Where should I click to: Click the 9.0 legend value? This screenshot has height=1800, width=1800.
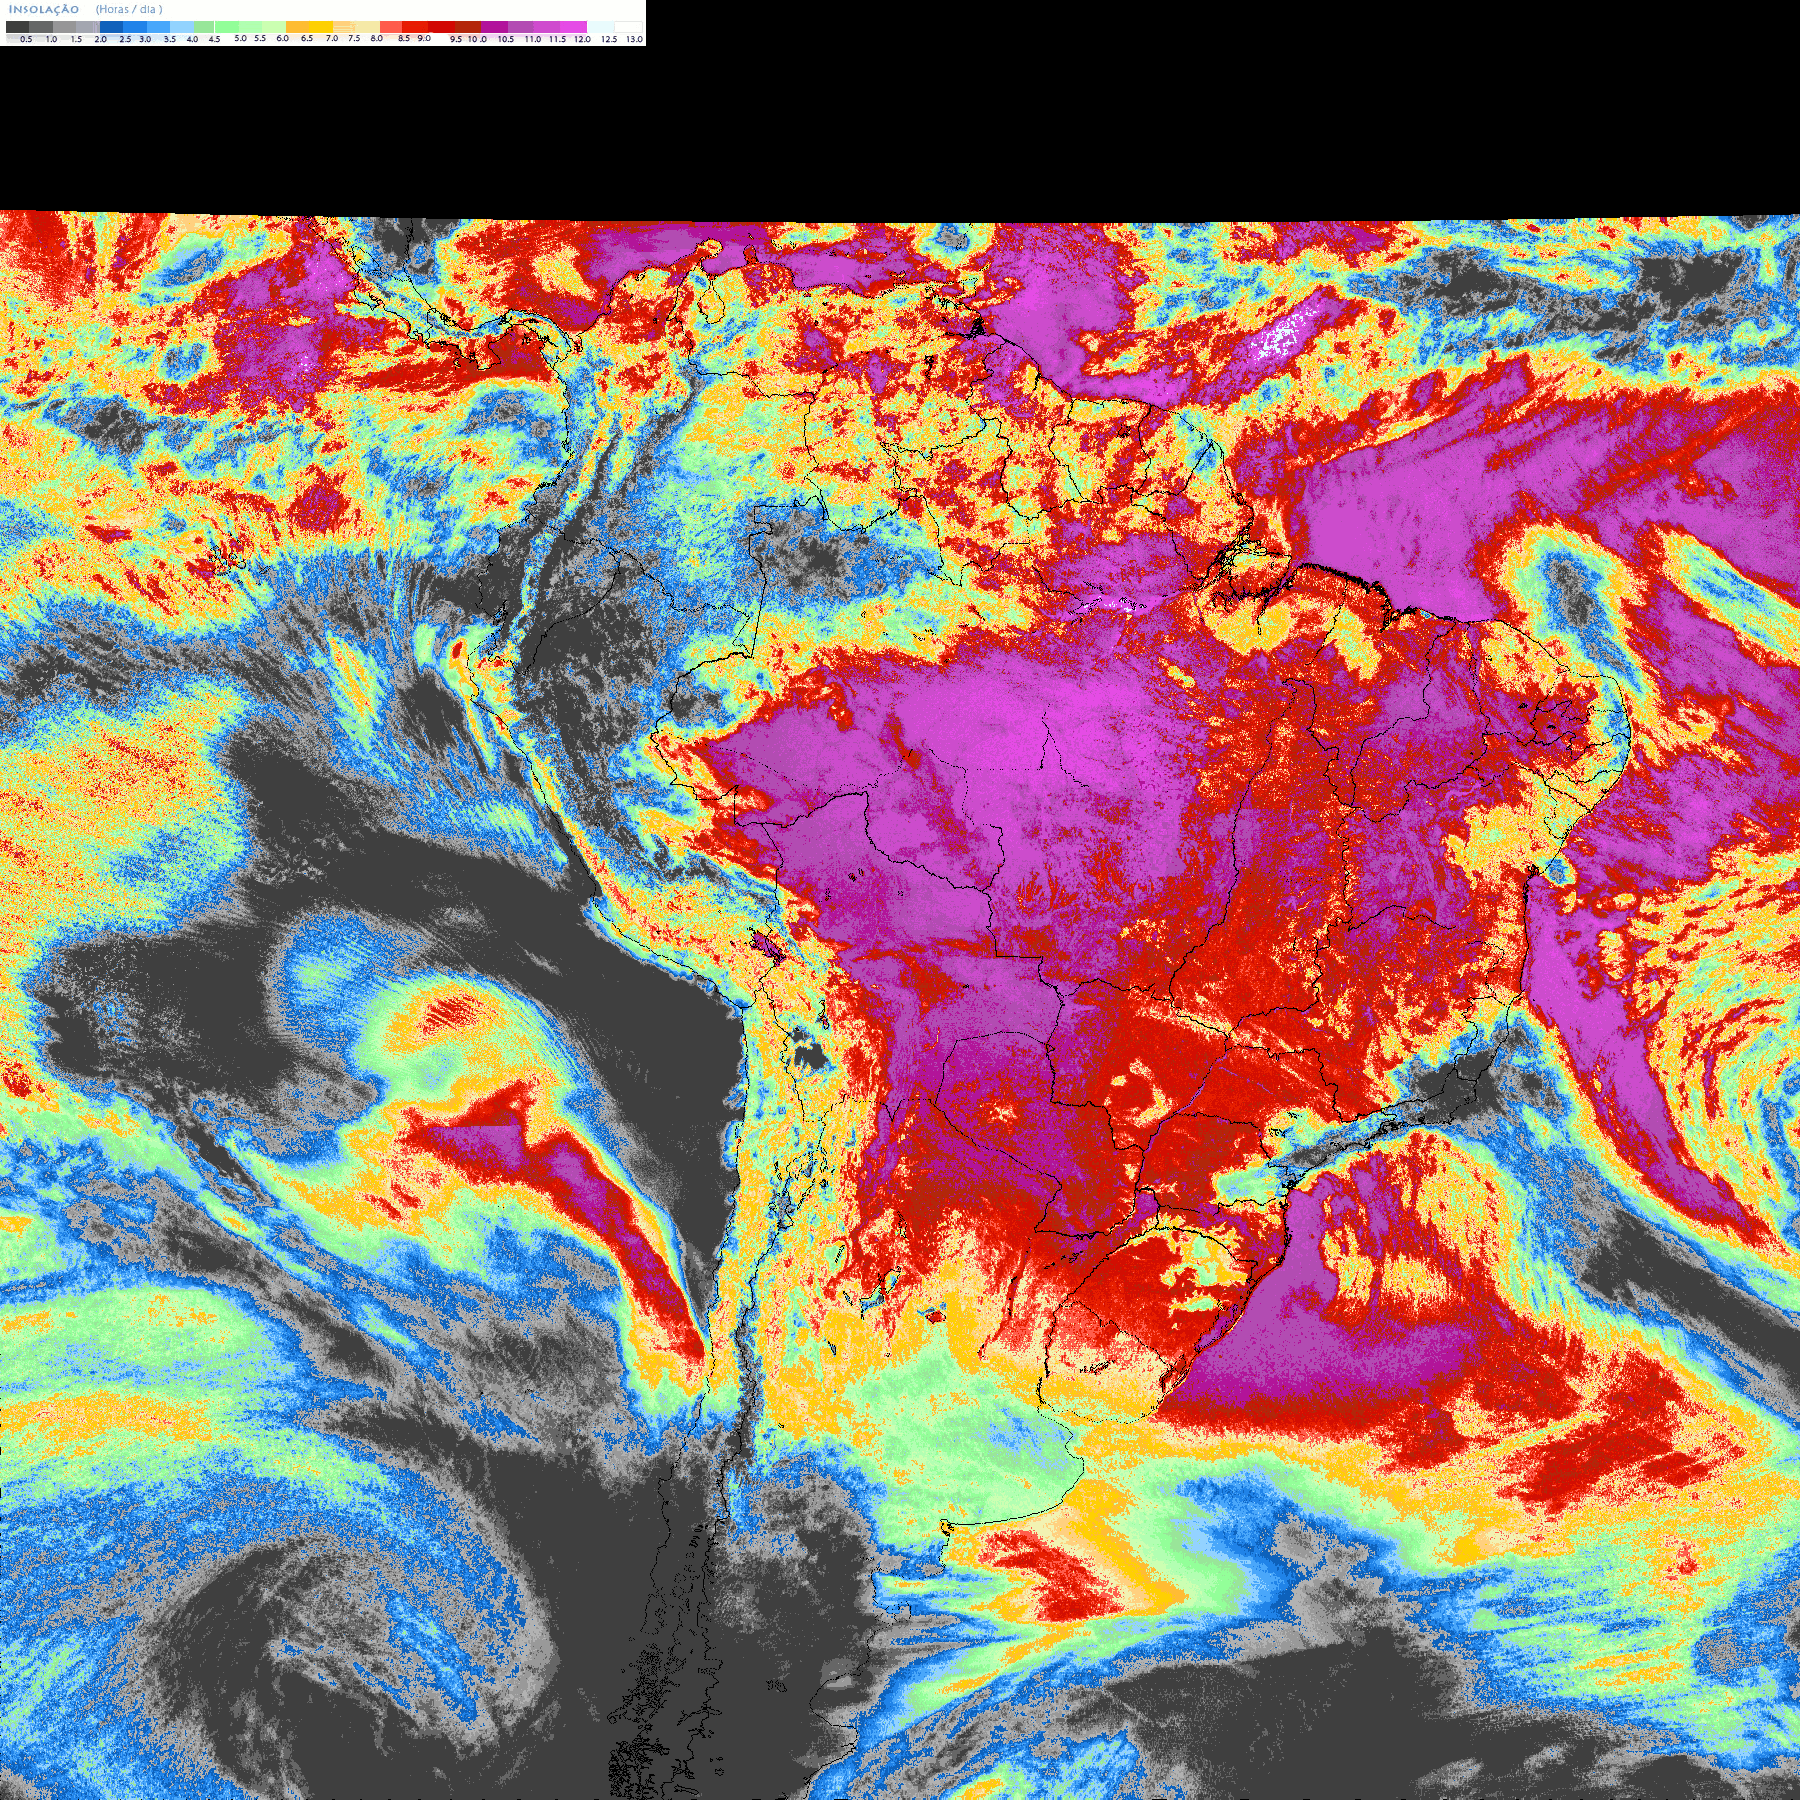(x=424, y=38)
